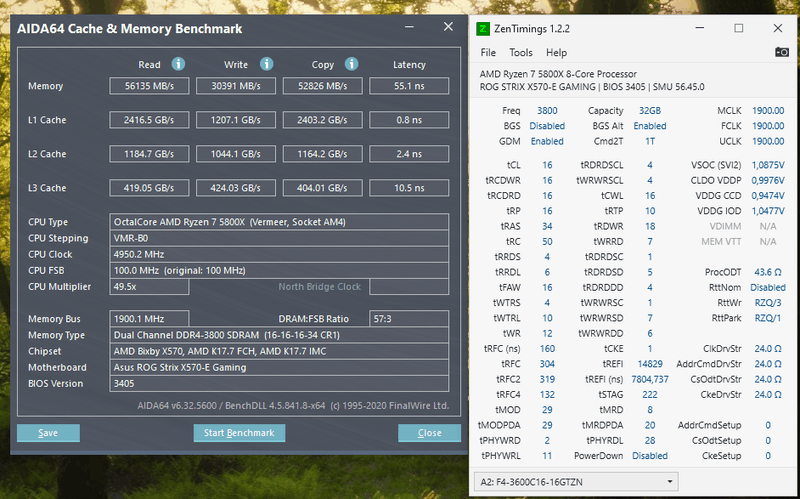800x499 pixels.
Task: Click Memory Copy value 52826 MB/s
Action: click(322, 86)
